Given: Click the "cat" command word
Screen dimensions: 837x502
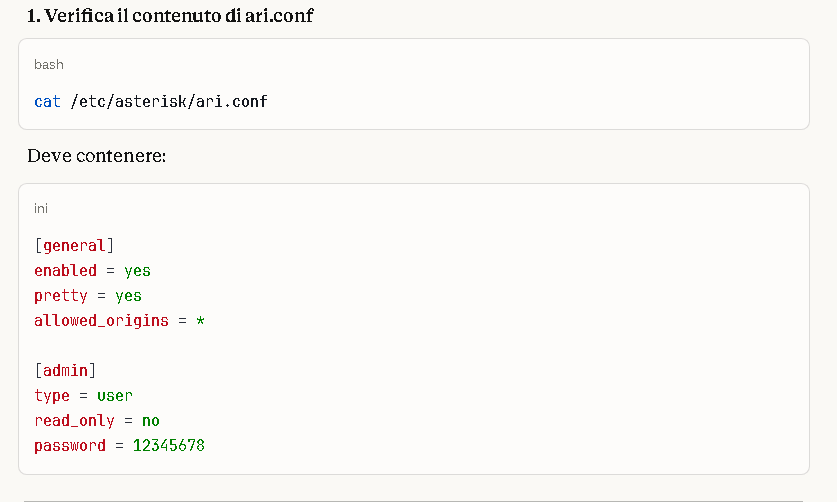Looking at the screenshot, I should (47, 101).
